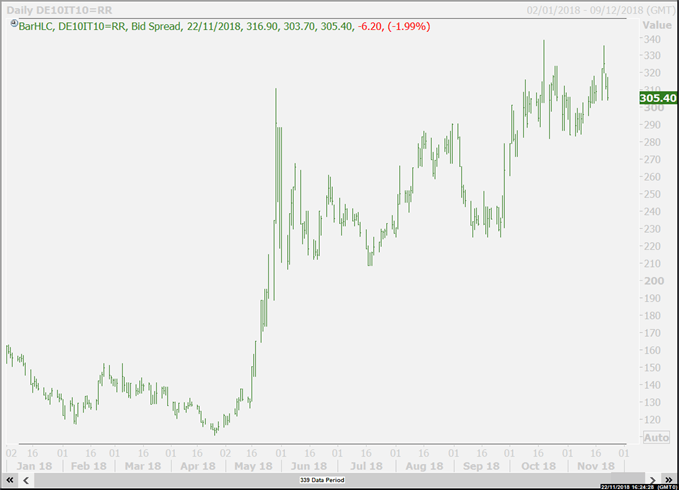
Task: Click the Jan 18 month label
Action: tap(34, 466)
